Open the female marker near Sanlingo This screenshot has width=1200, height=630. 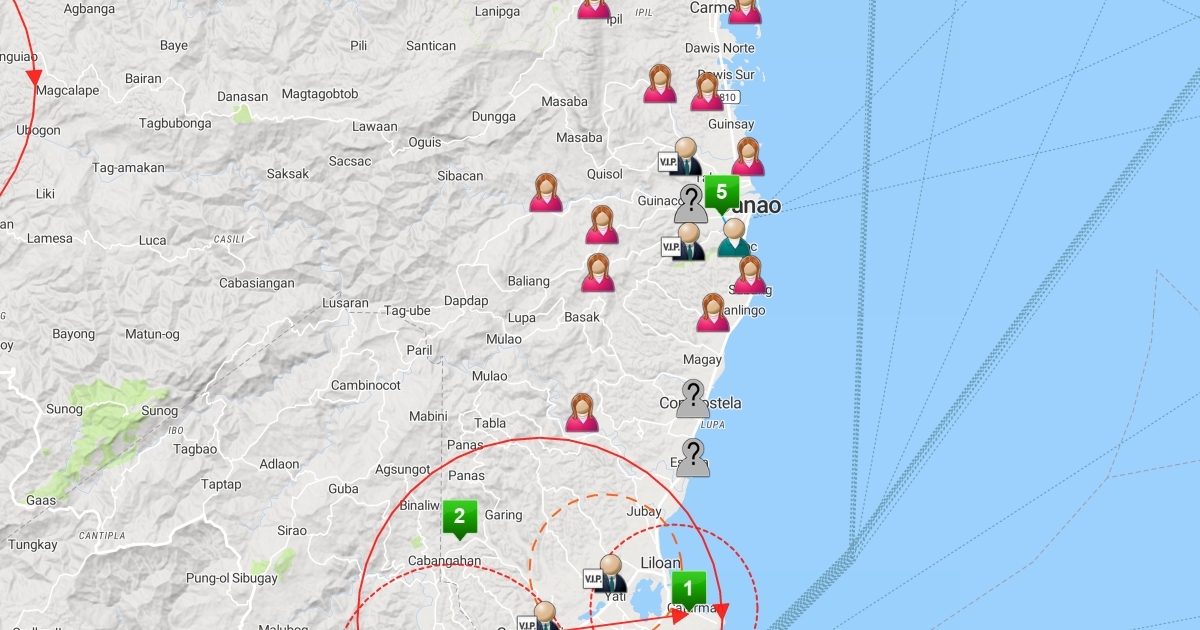(x=712, y=313)
